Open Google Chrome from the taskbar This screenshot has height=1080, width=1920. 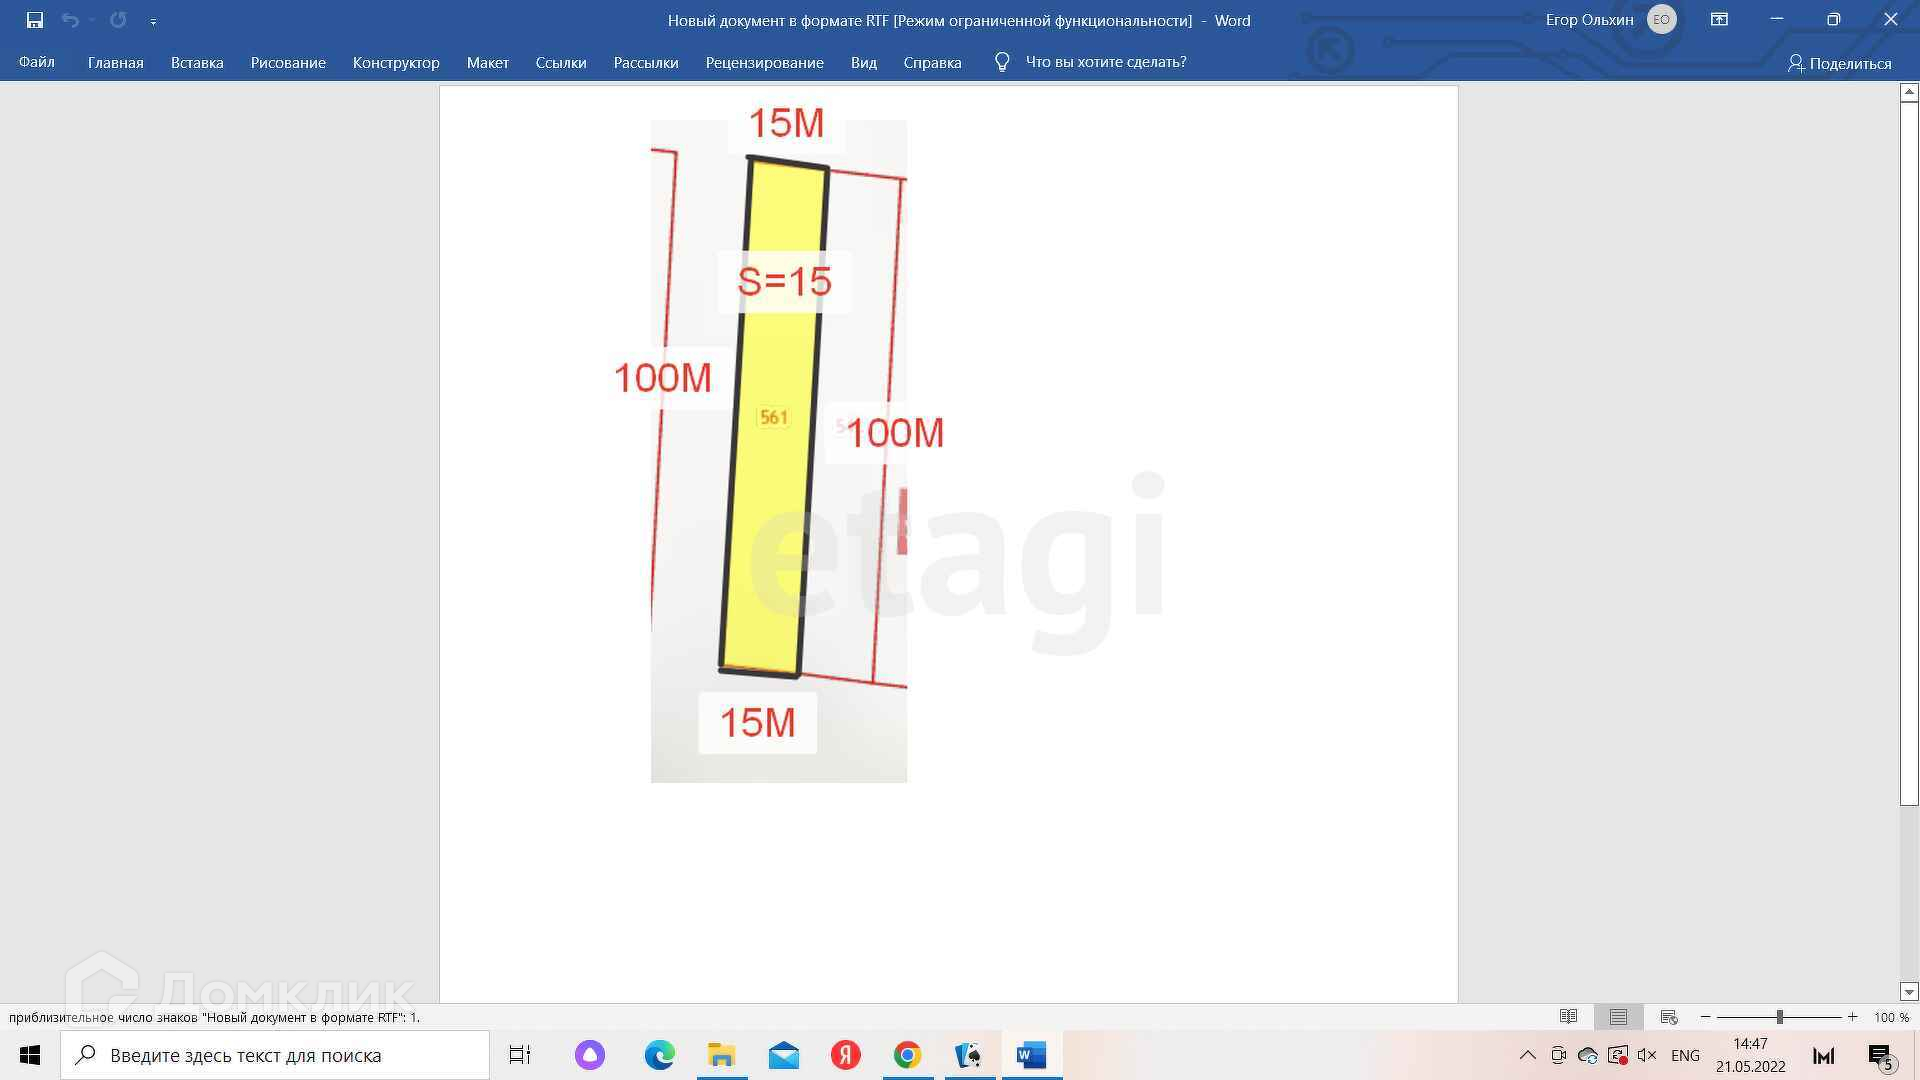tap(907, 1055)
